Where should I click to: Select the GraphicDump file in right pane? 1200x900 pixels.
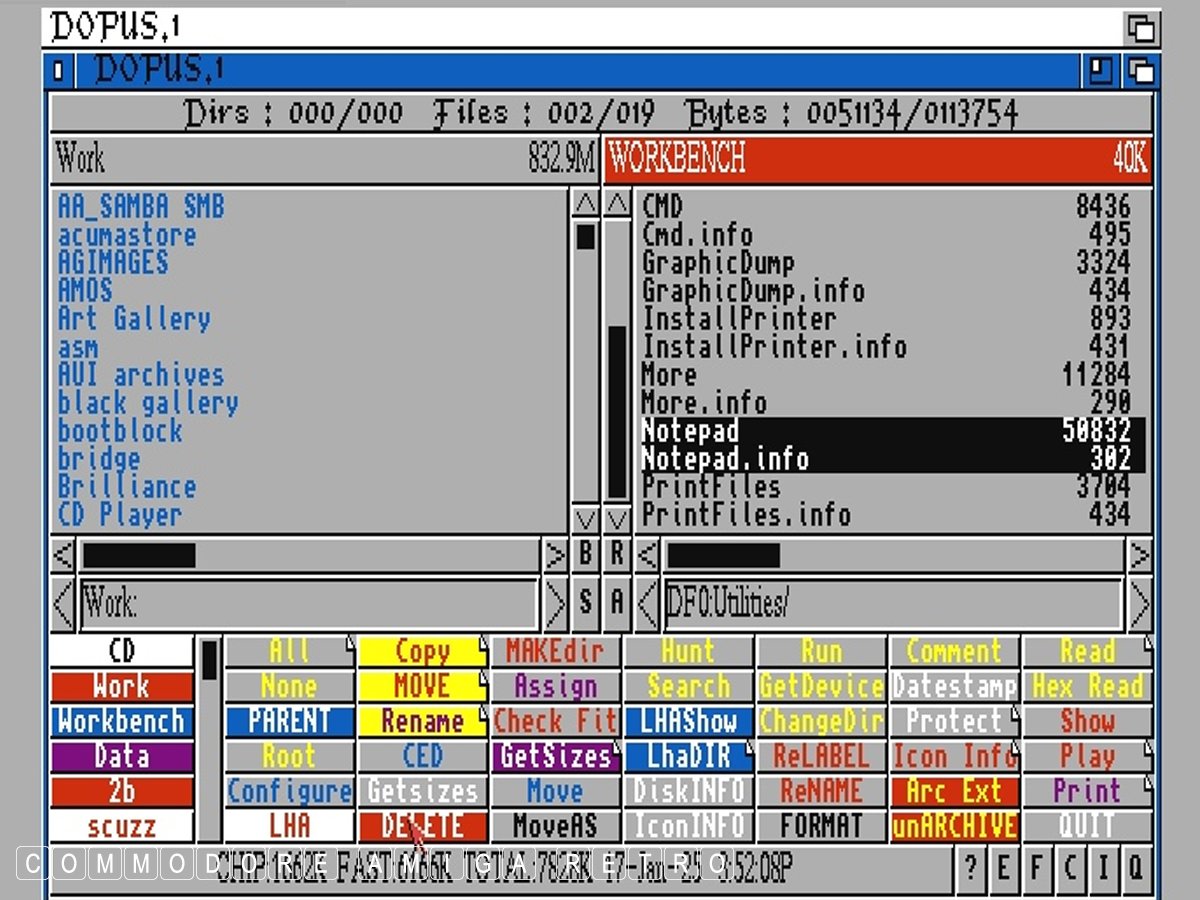tap(718, 263)
